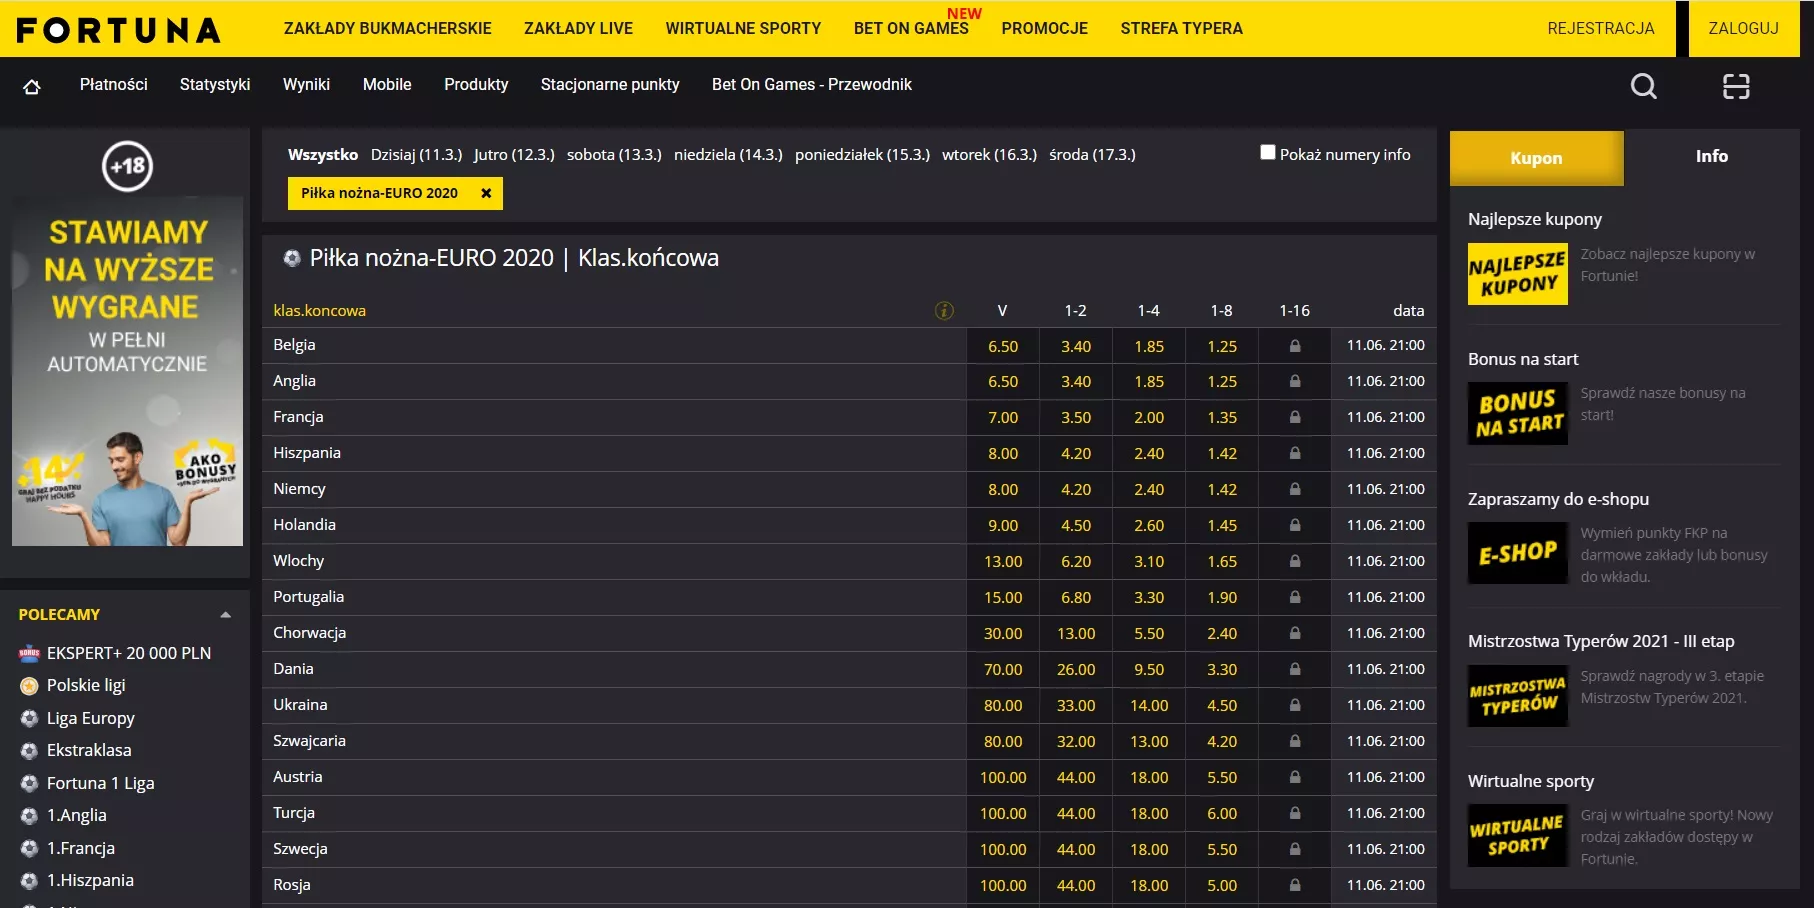1814x908 pixels.
Task: Click the Rejestracja button
Action: pos(1601,28)
